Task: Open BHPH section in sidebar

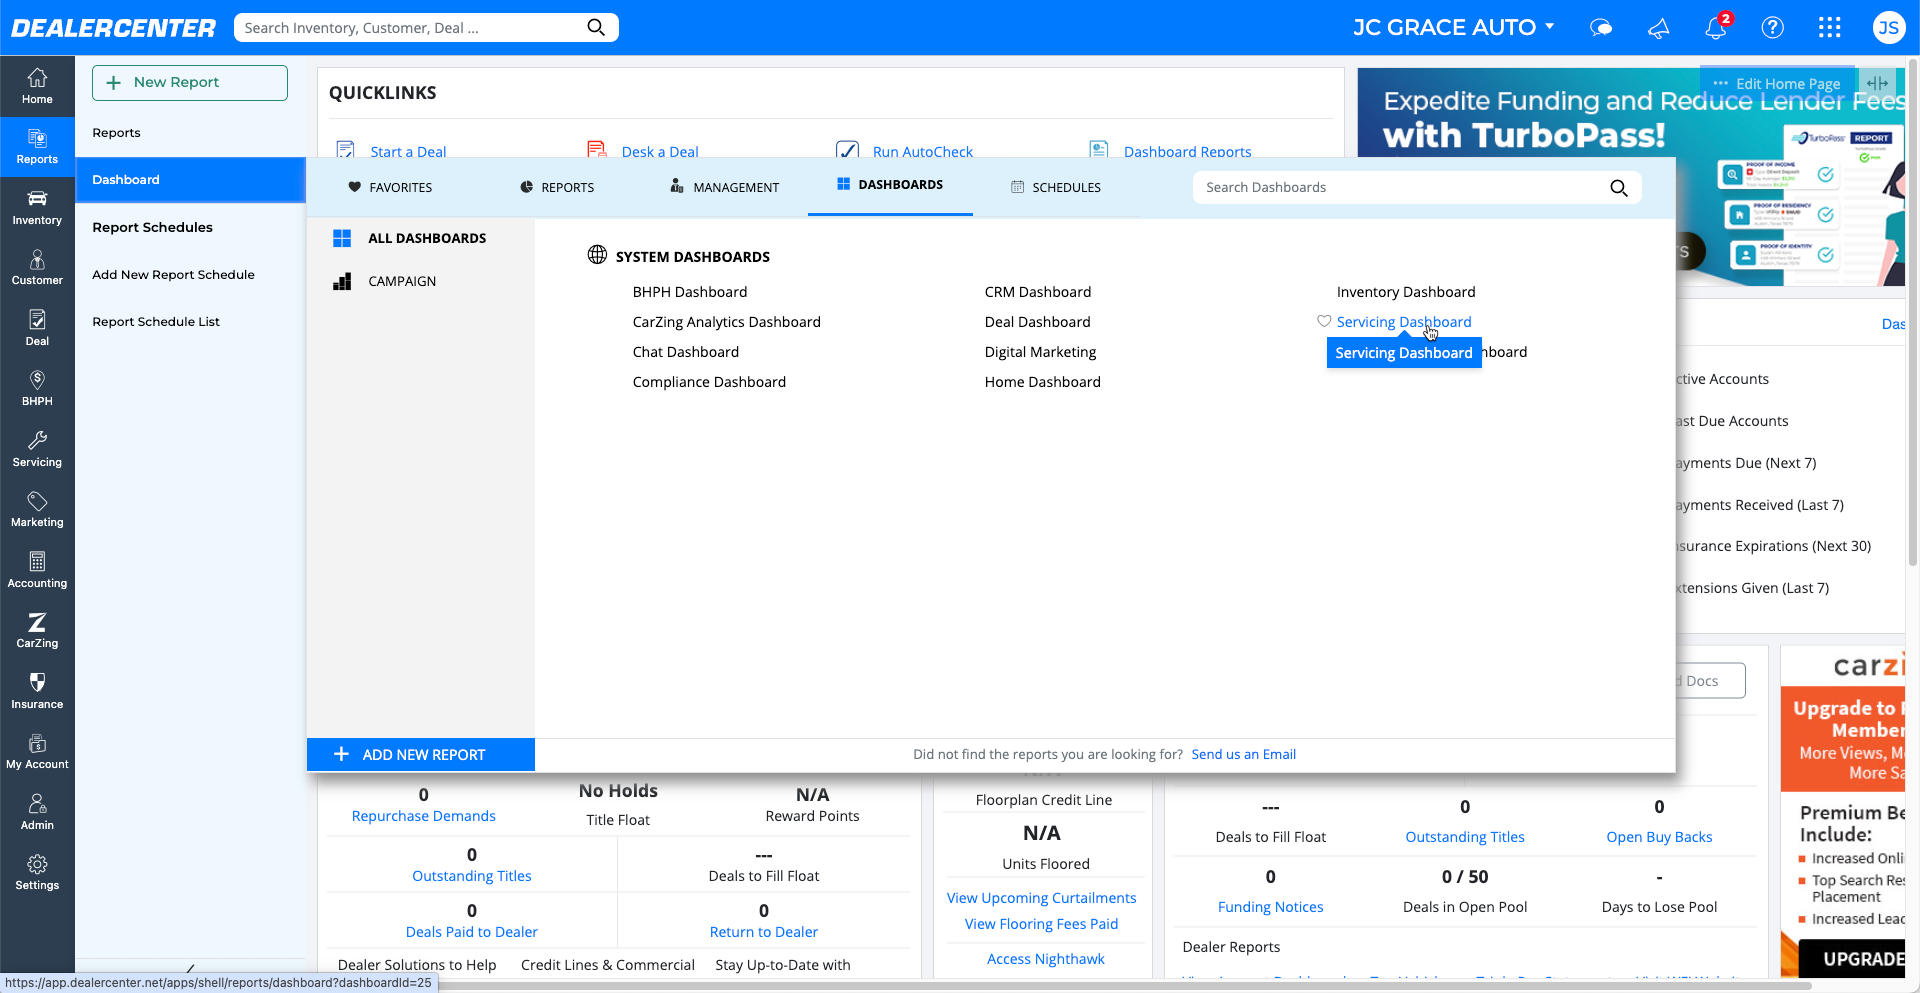Action: (x=37, y=388)
